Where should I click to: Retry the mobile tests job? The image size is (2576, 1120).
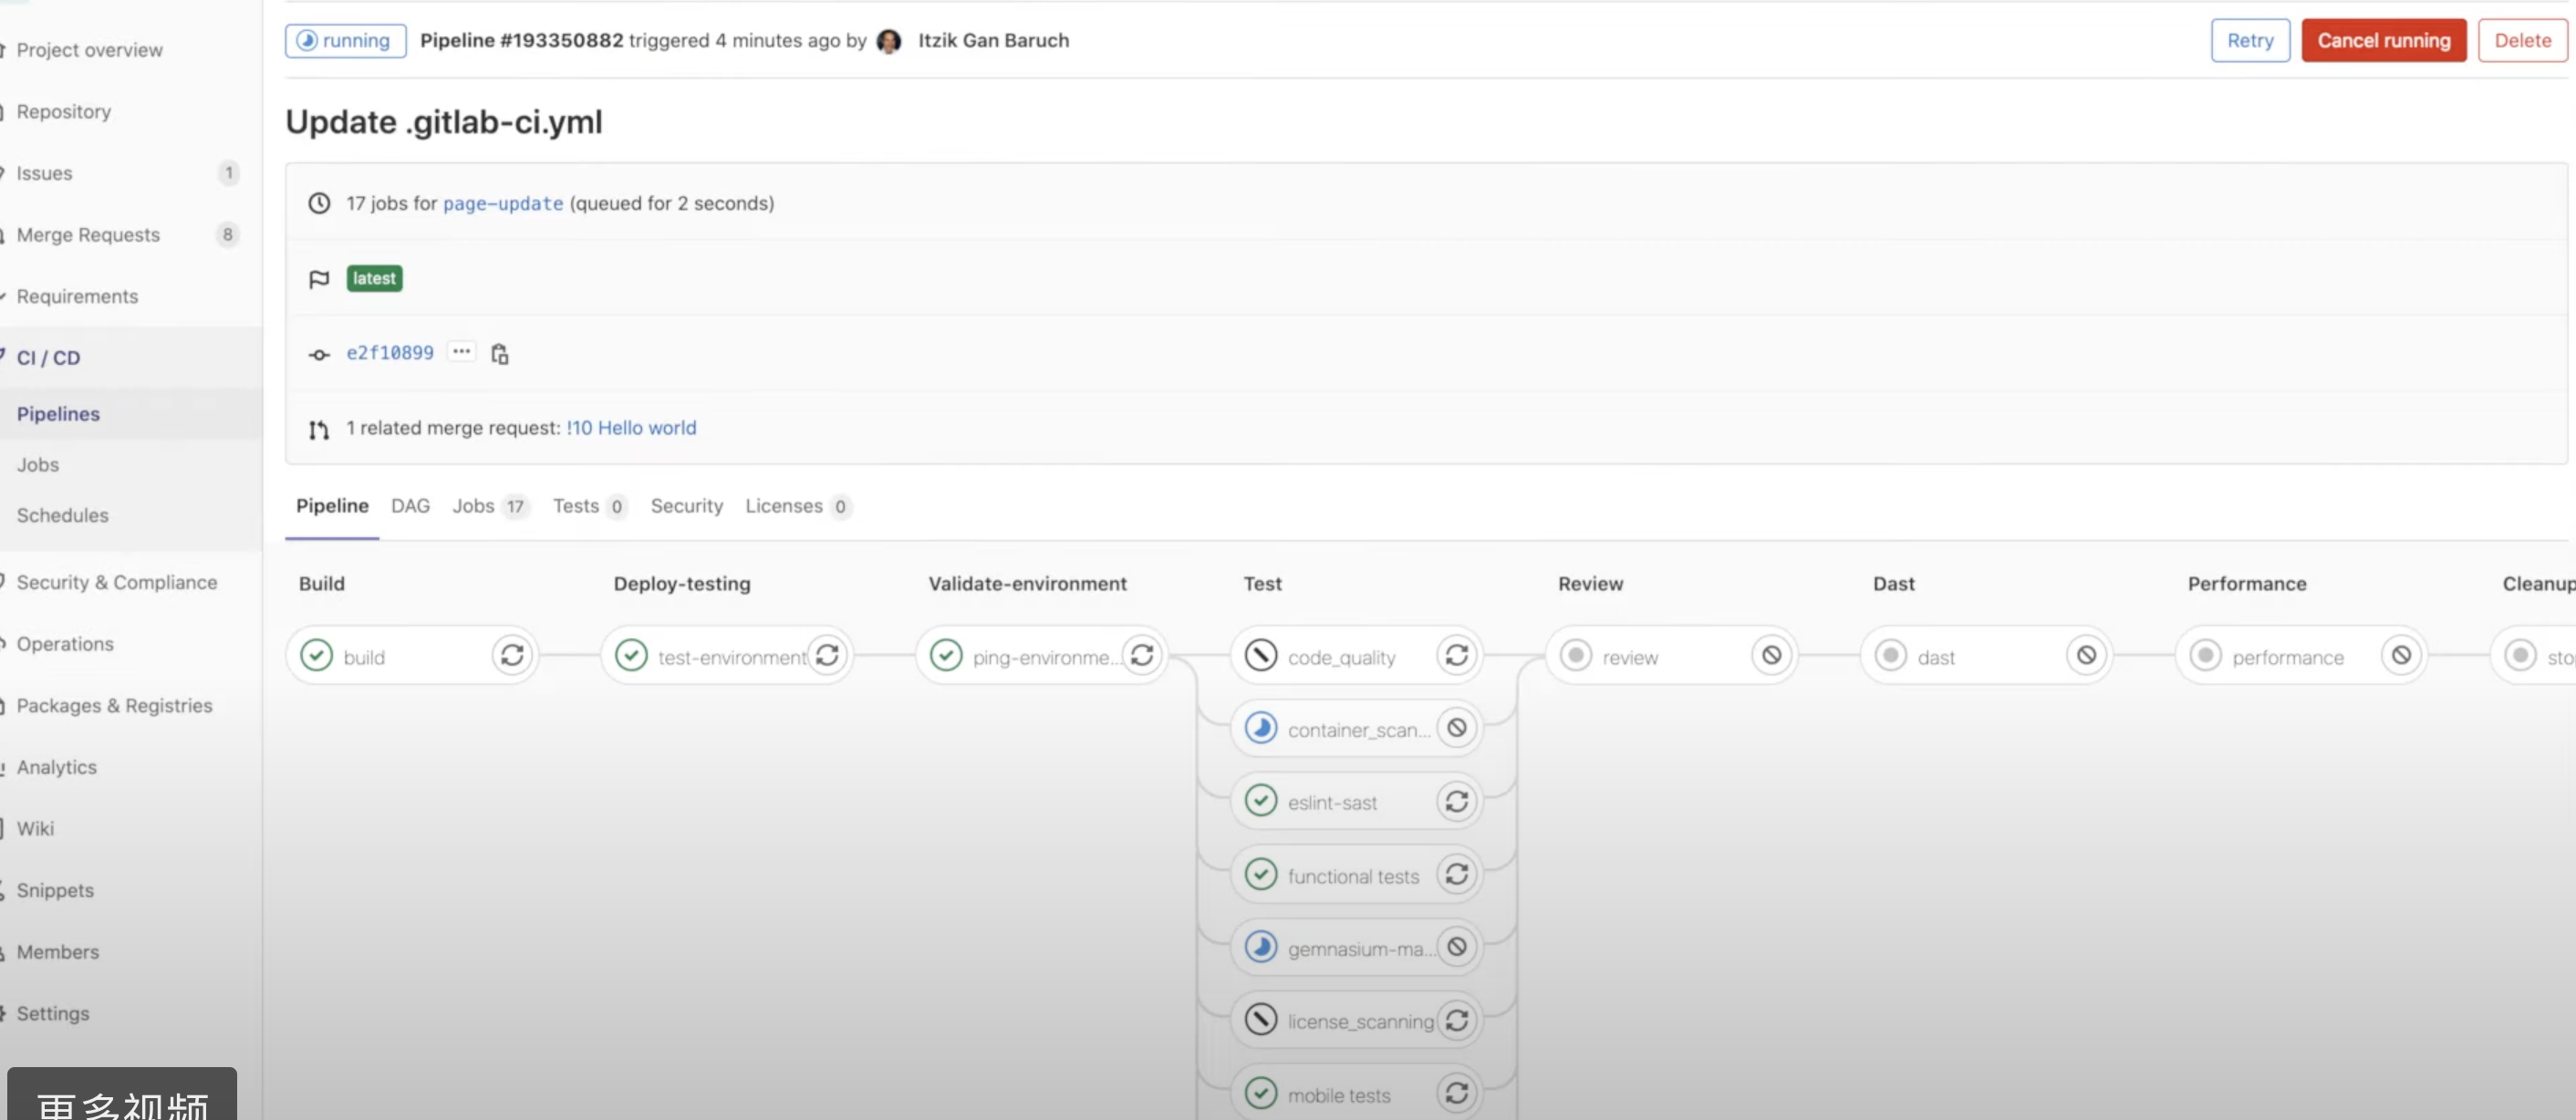tap(1457, 1093)
